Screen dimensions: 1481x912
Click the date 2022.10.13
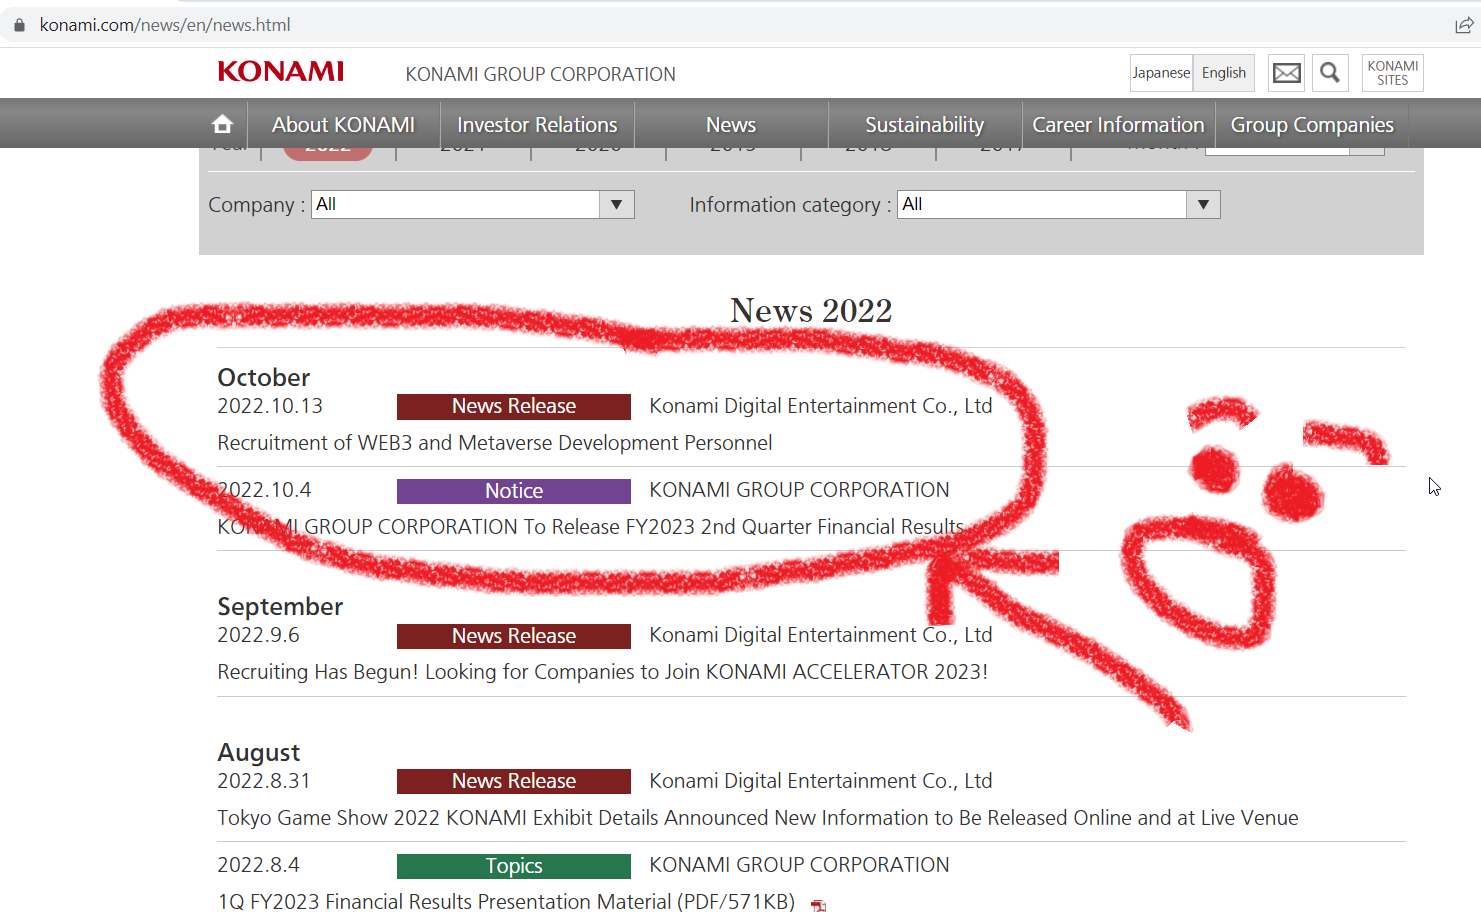point(270,406)
